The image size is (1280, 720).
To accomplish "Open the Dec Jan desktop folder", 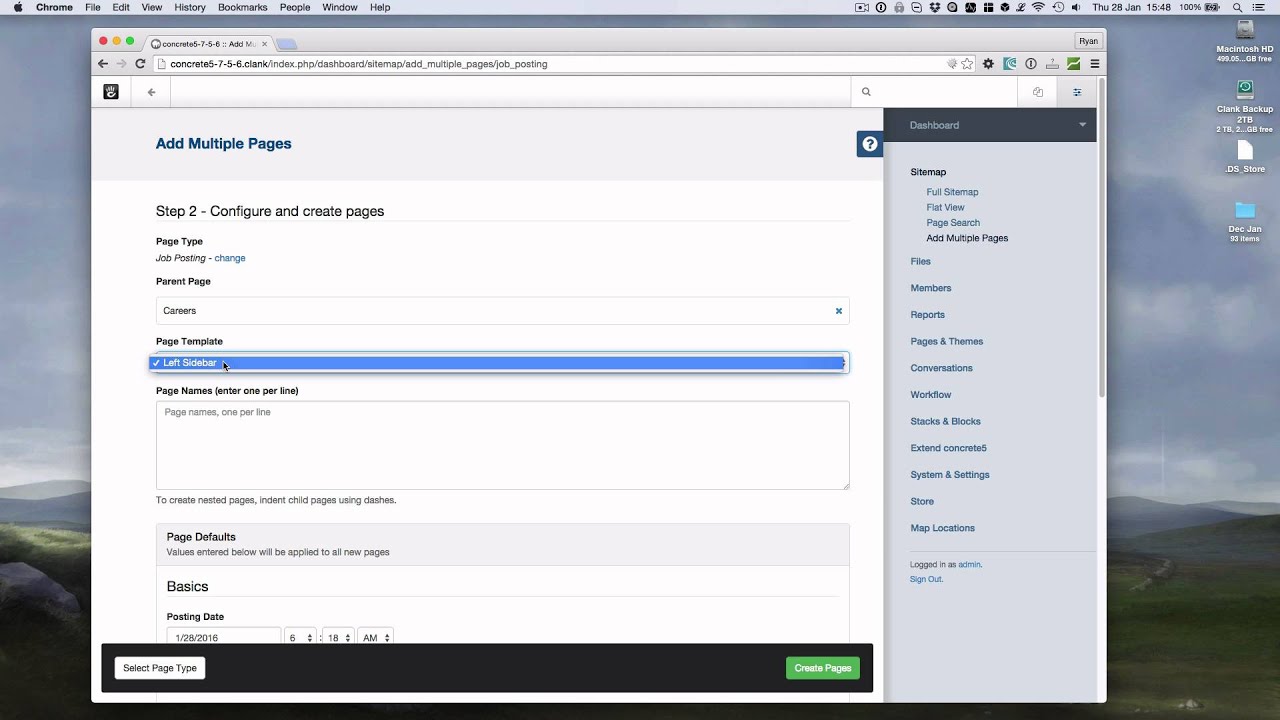I will pyautogui.click(x=1245, y=210).
